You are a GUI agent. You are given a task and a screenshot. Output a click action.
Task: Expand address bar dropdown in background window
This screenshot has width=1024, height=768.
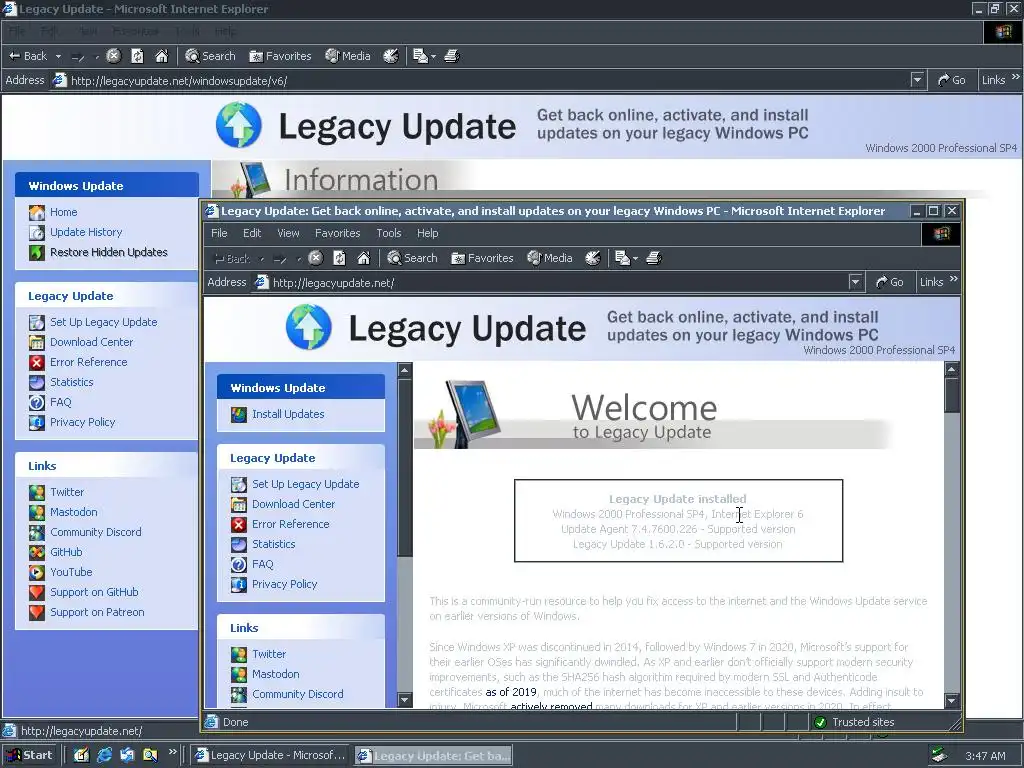point(918,80)
